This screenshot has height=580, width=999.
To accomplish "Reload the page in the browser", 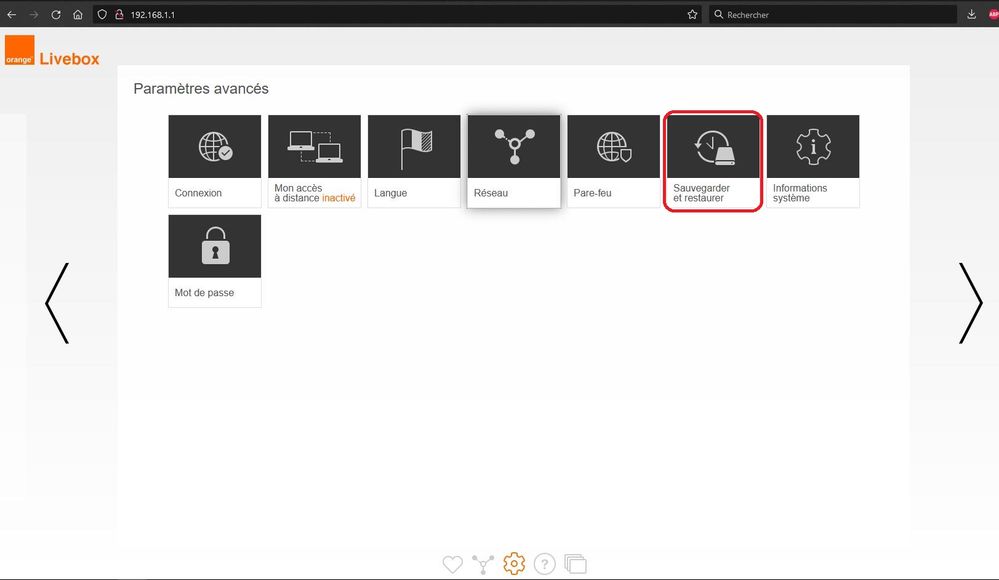I will 55,15.
